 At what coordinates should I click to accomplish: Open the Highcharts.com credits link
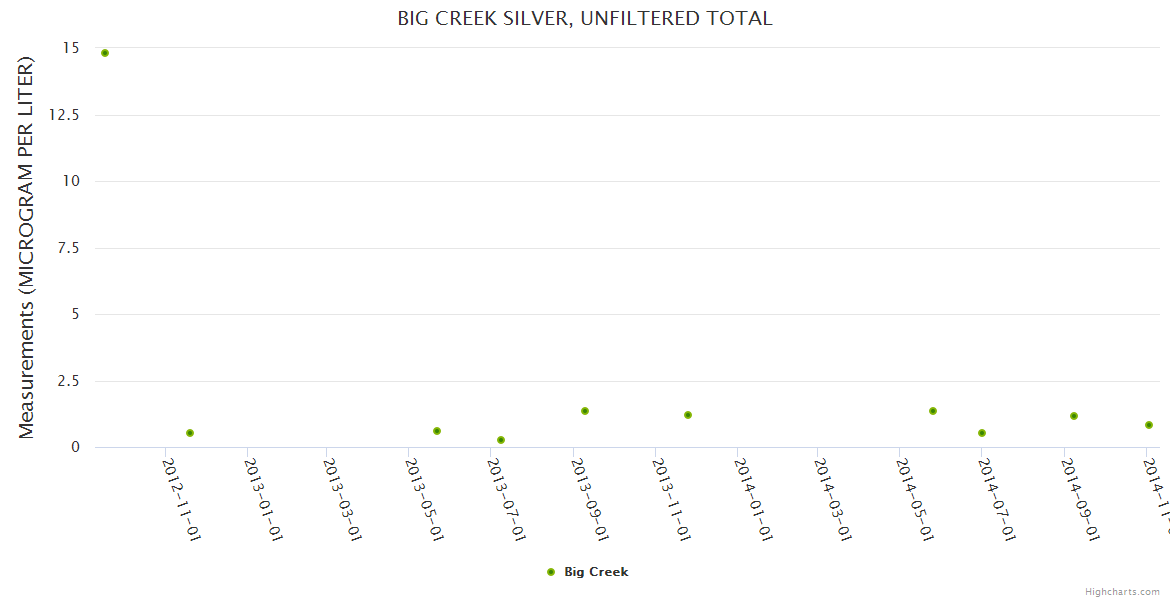1123,592
